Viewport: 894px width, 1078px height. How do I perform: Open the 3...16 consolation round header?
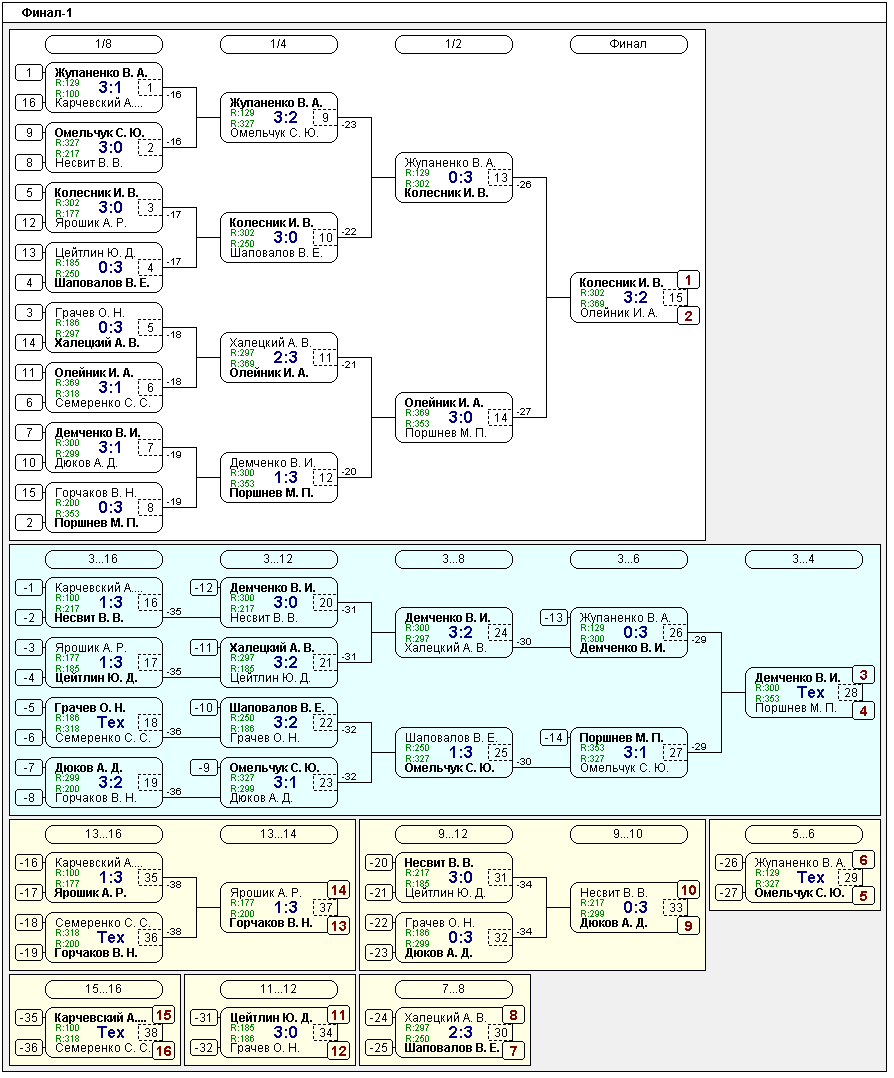104,559
